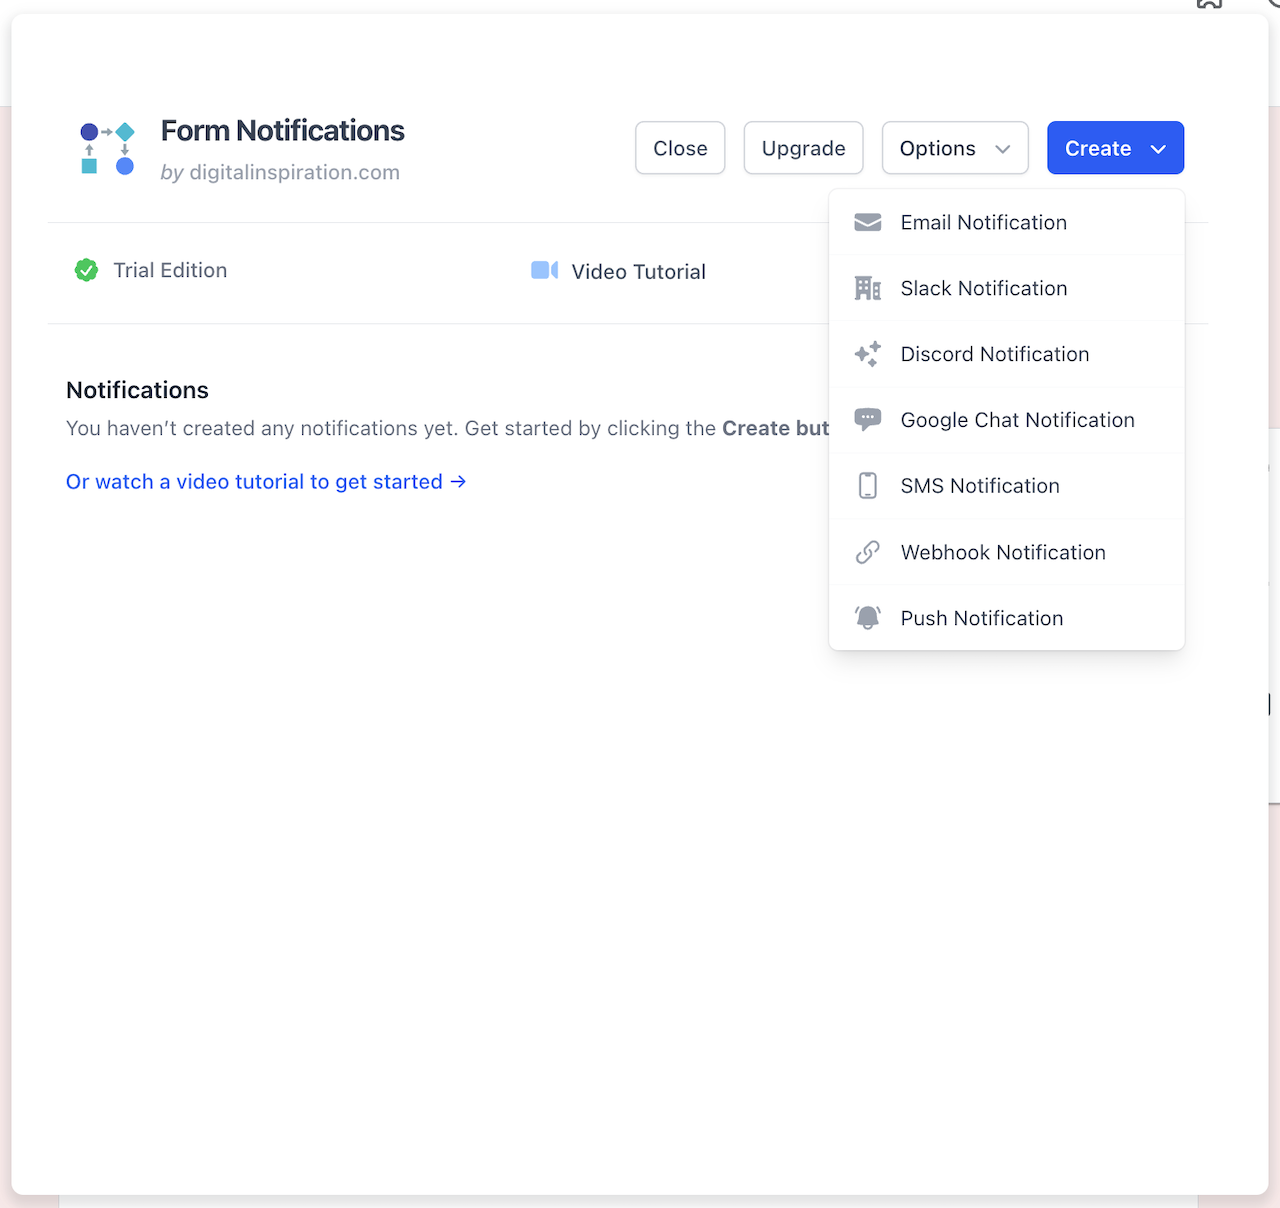This screenshot has height=1208, width=1280.
Task: Click the video camera icon
Action: click(544, 271)
